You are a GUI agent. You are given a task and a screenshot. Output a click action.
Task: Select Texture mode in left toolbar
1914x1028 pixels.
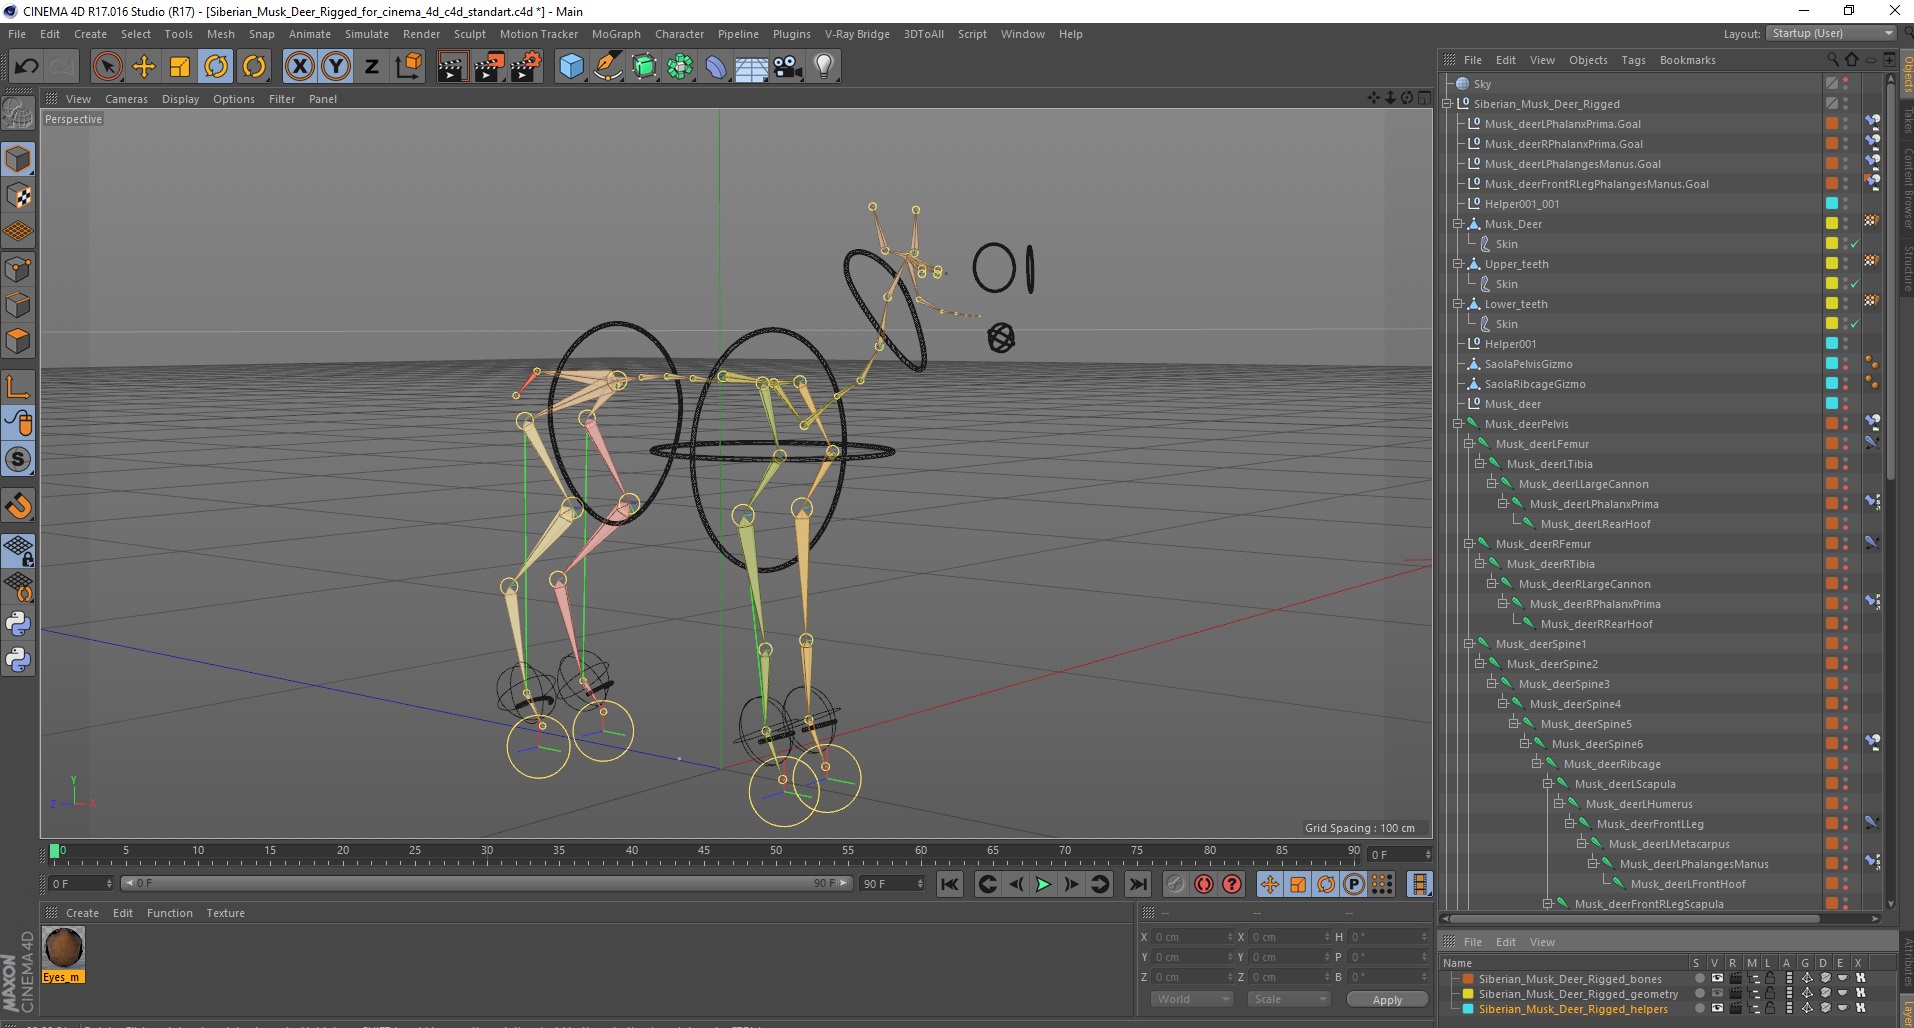pos(18,196)
